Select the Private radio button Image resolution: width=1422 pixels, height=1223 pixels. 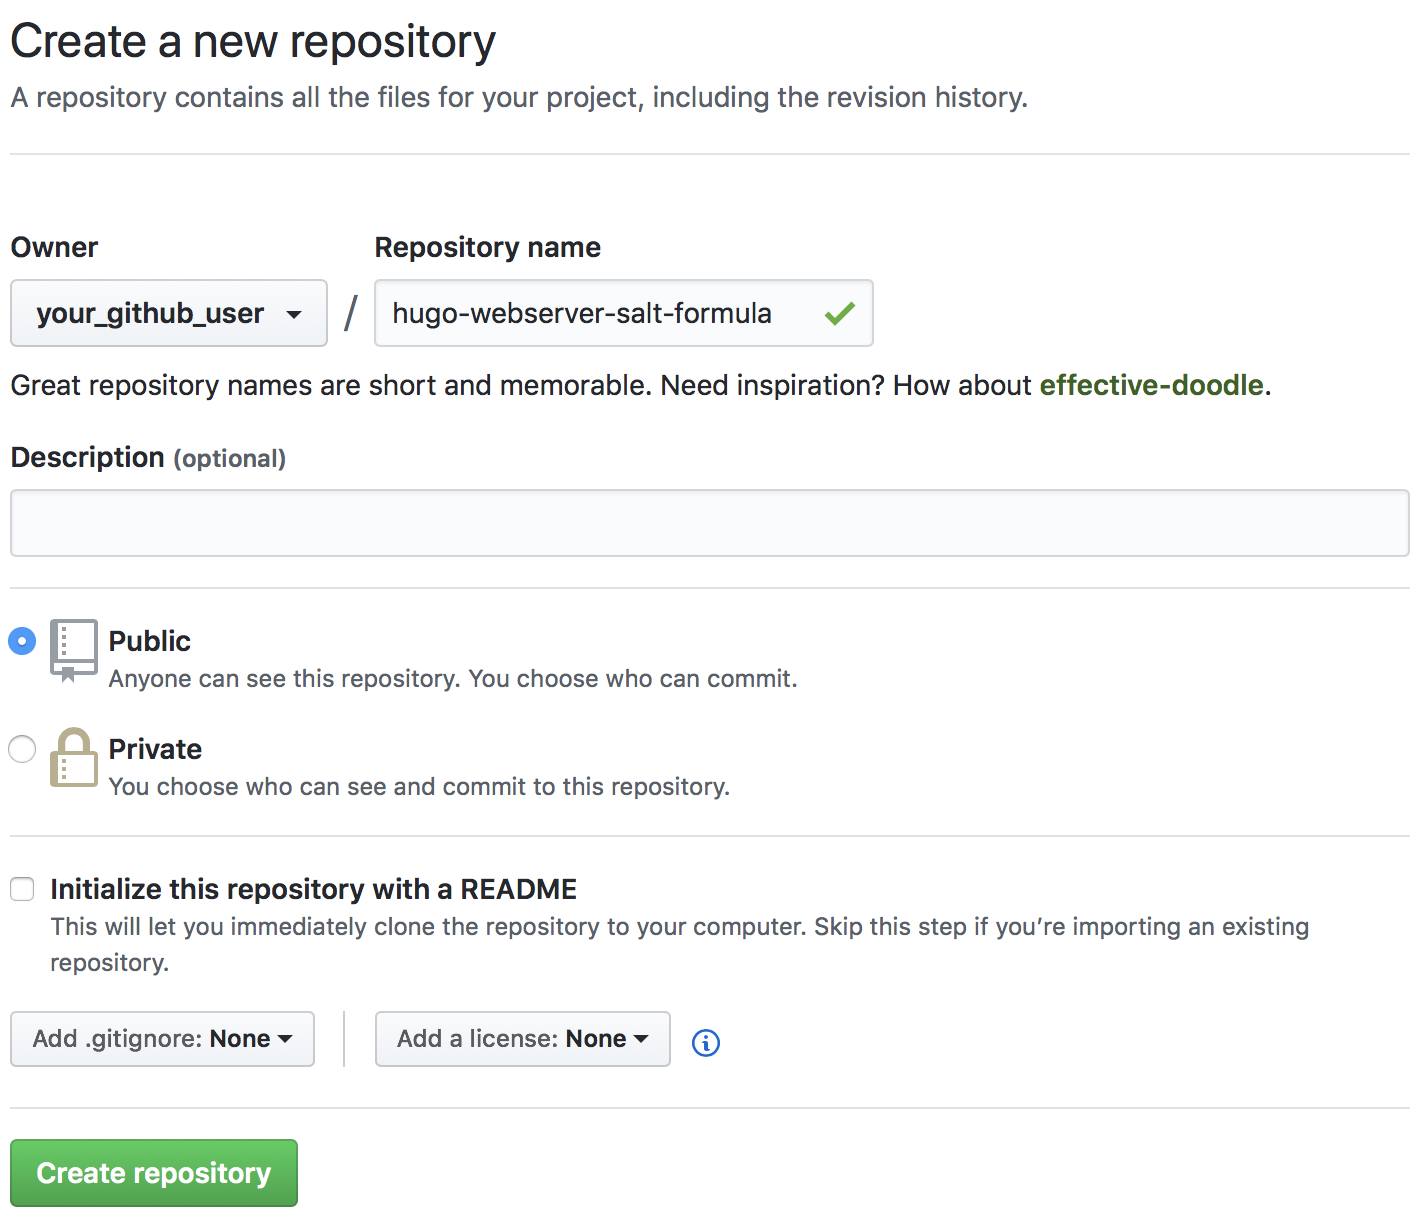pyautogui.click(x=21, y=749)
